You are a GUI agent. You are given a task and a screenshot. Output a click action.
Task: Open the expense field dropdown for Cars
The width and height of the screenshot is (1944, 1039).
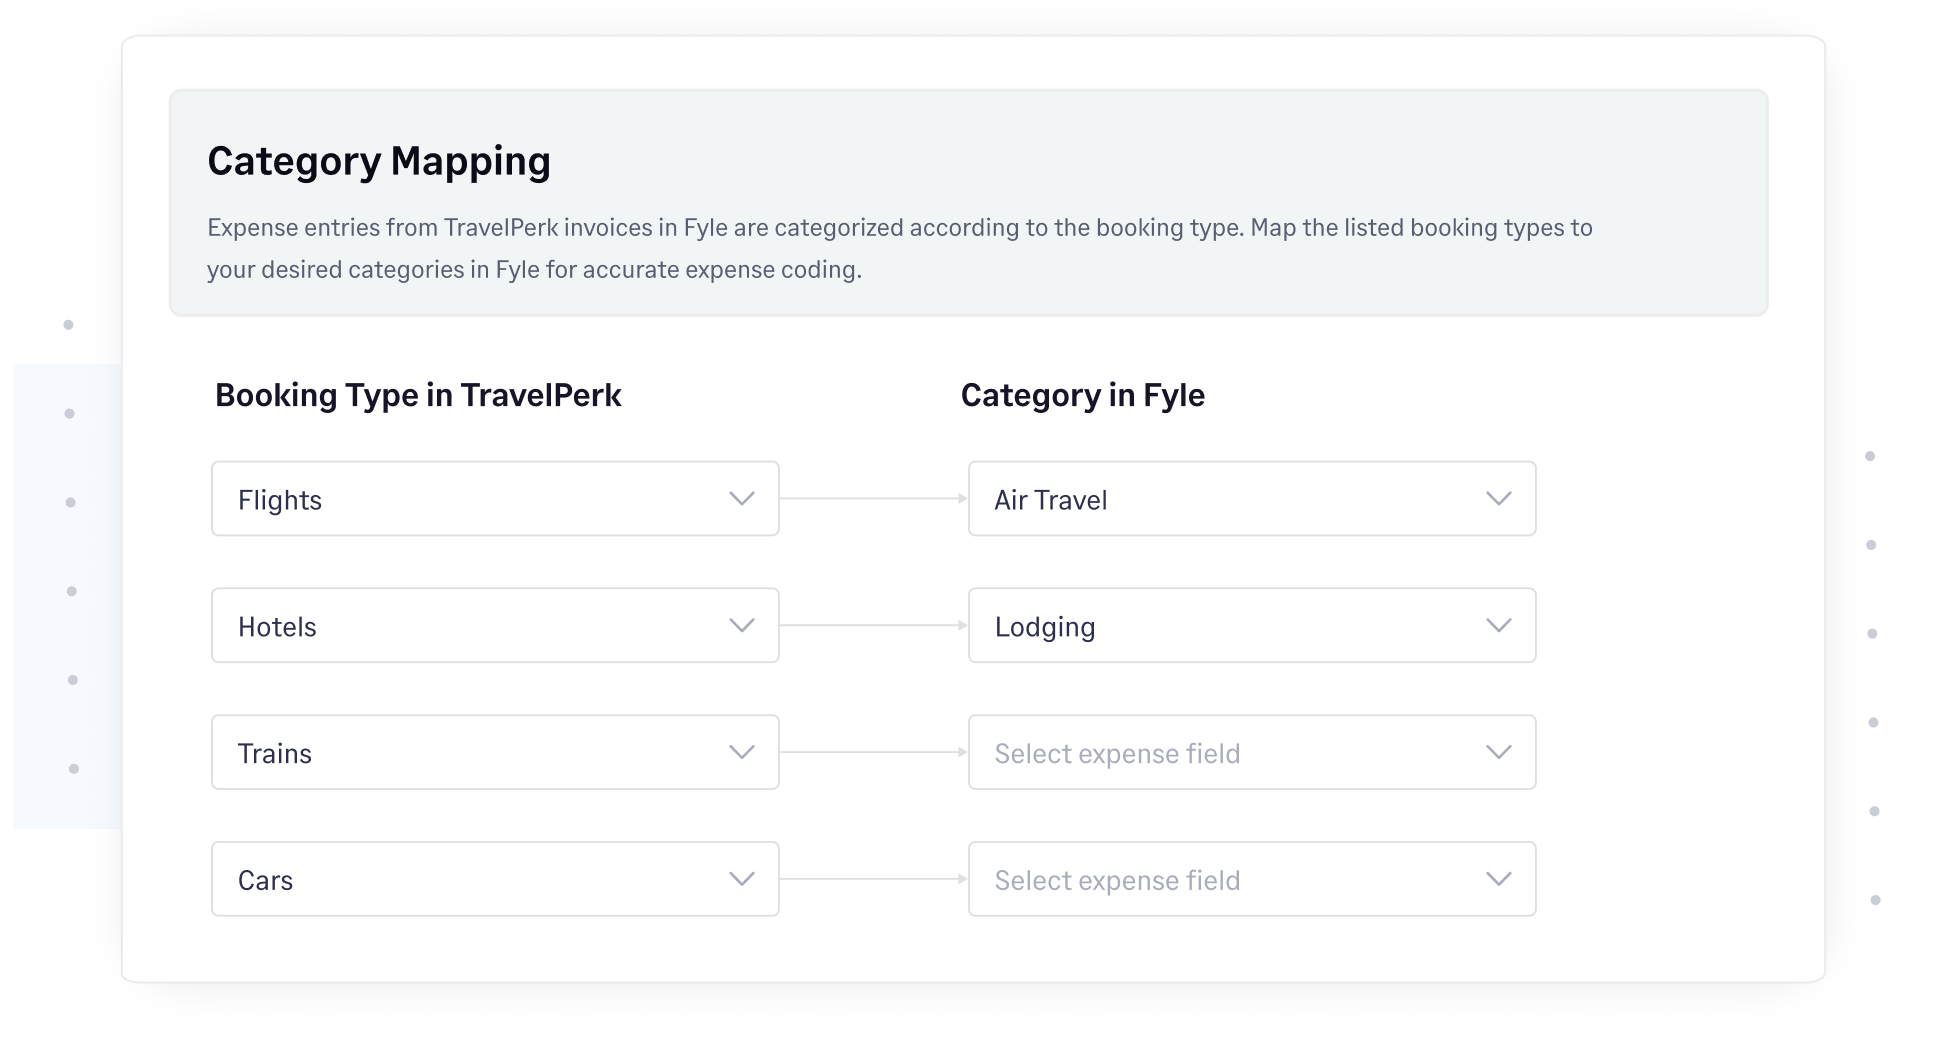point(1251,879)
